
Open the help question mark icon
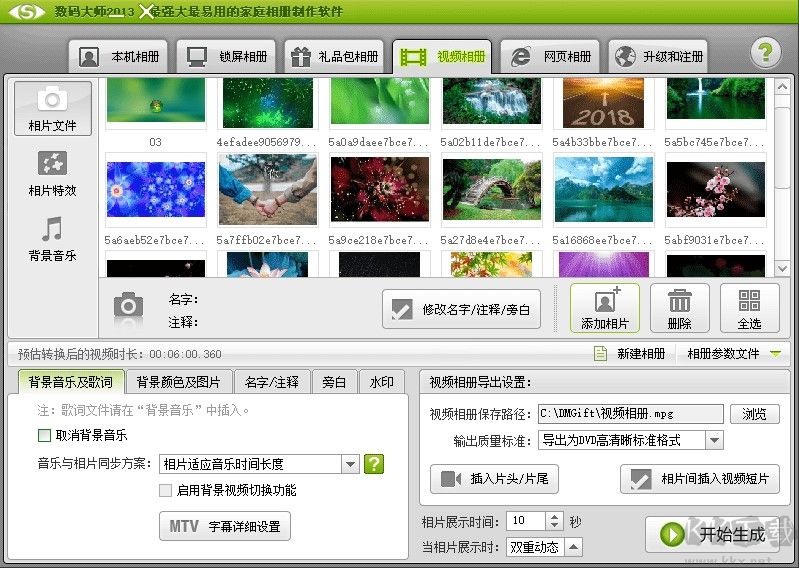(765, 53)
